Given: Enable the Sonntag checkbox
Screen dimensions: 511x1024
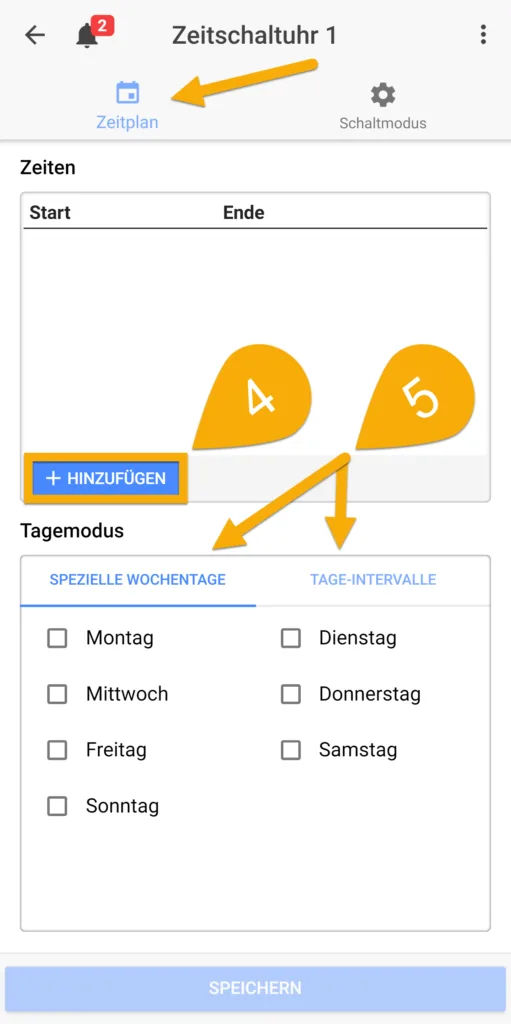Looking at the screenshot, I should pos(58,807).
